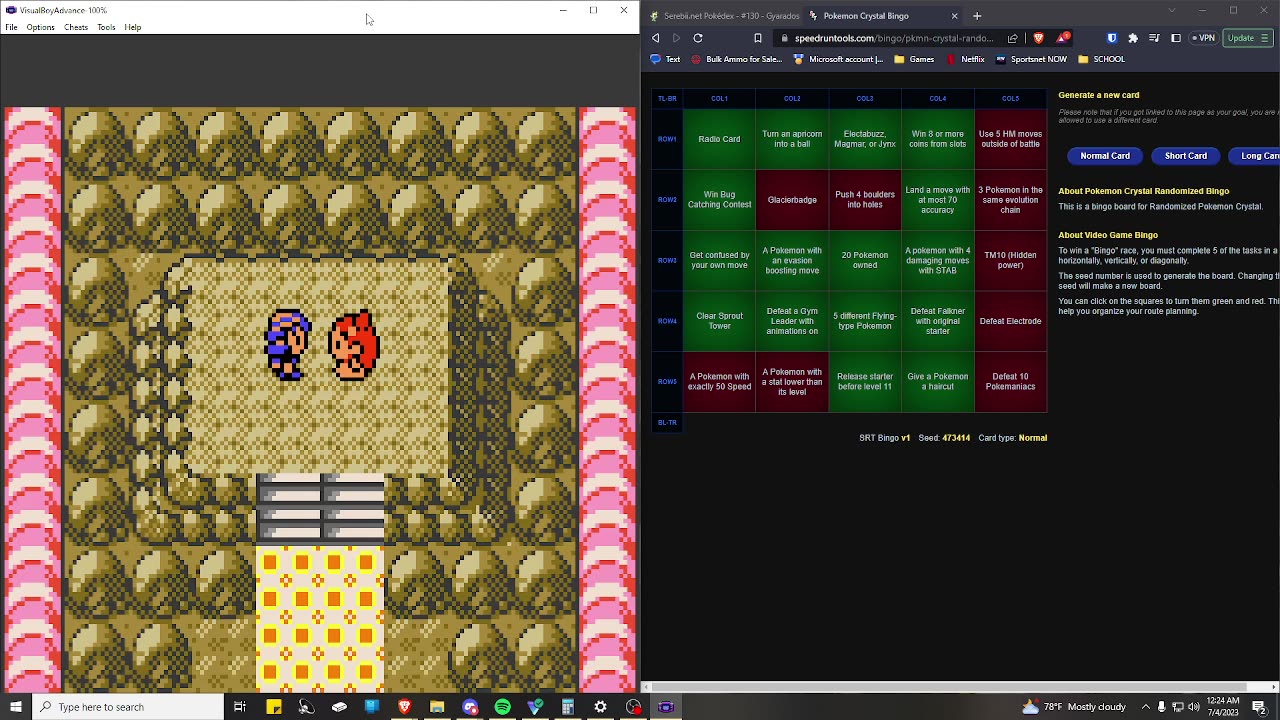This screenshot has height=720, width=1280.
Task: Open the Text bookmark
Action: (x=666, y=59)
